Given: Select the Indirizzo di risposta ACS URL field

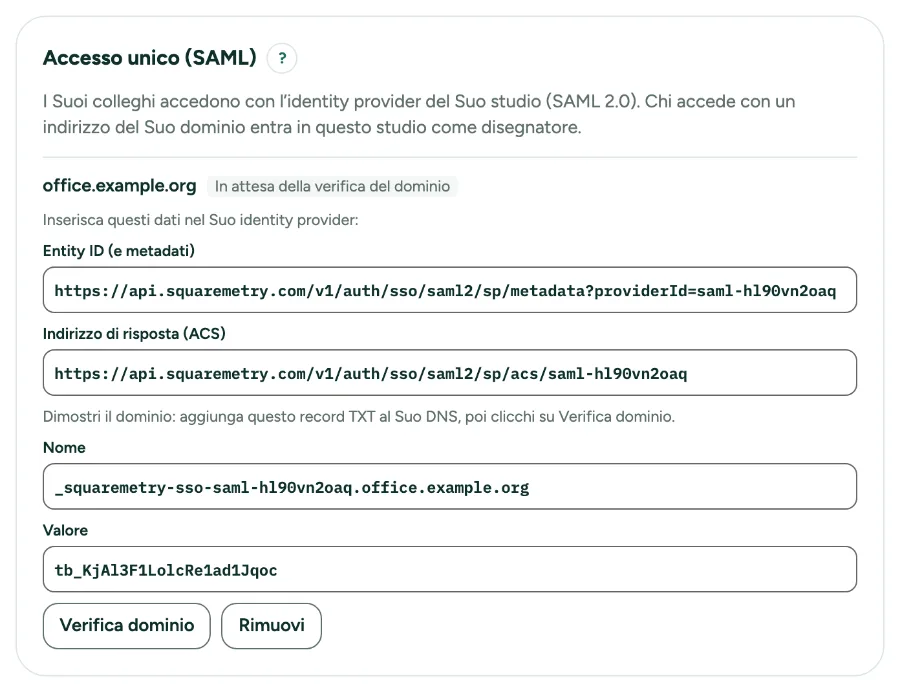Looking at the screenshot, I should tap(450, 372).
